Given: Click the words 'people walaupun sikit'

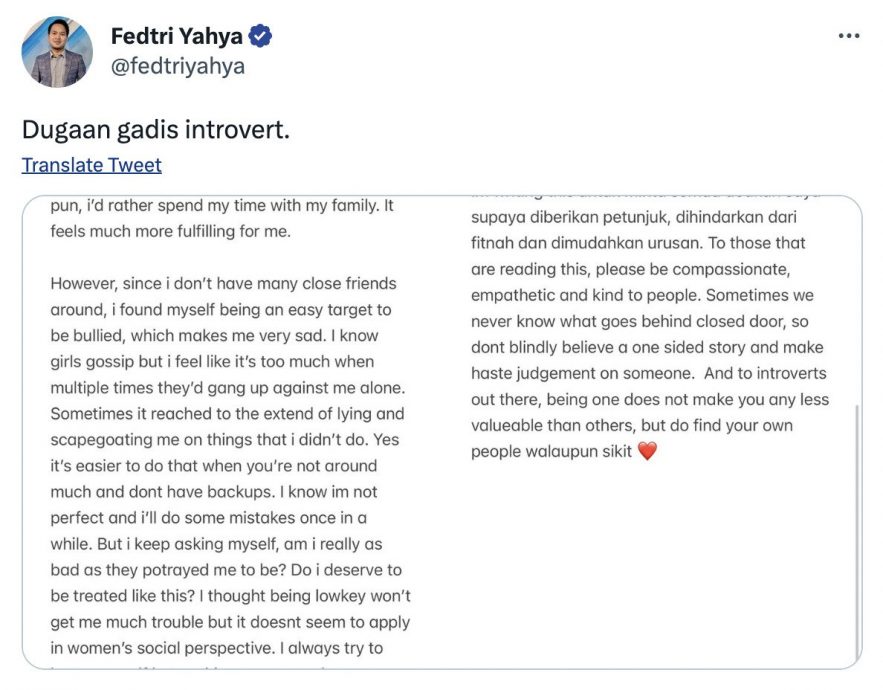Looking at the screenshot, I should coord(551,451).
